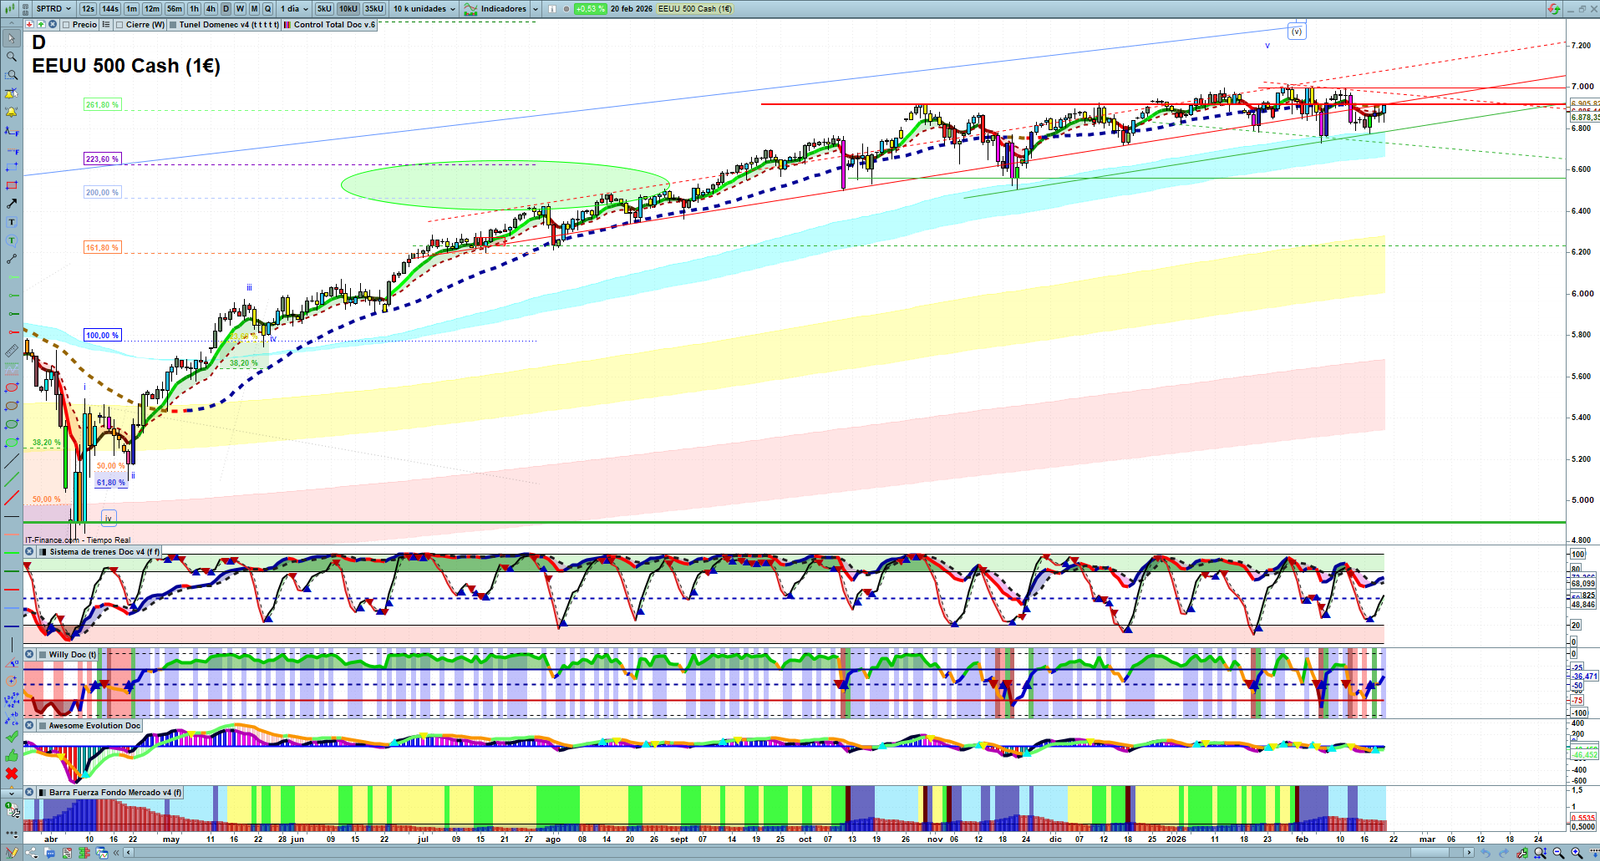Image resolution: width=1600 pixels, height=861 pixels.
Task: Select the red ellipse drawing tool
Action: click(11, 387)
